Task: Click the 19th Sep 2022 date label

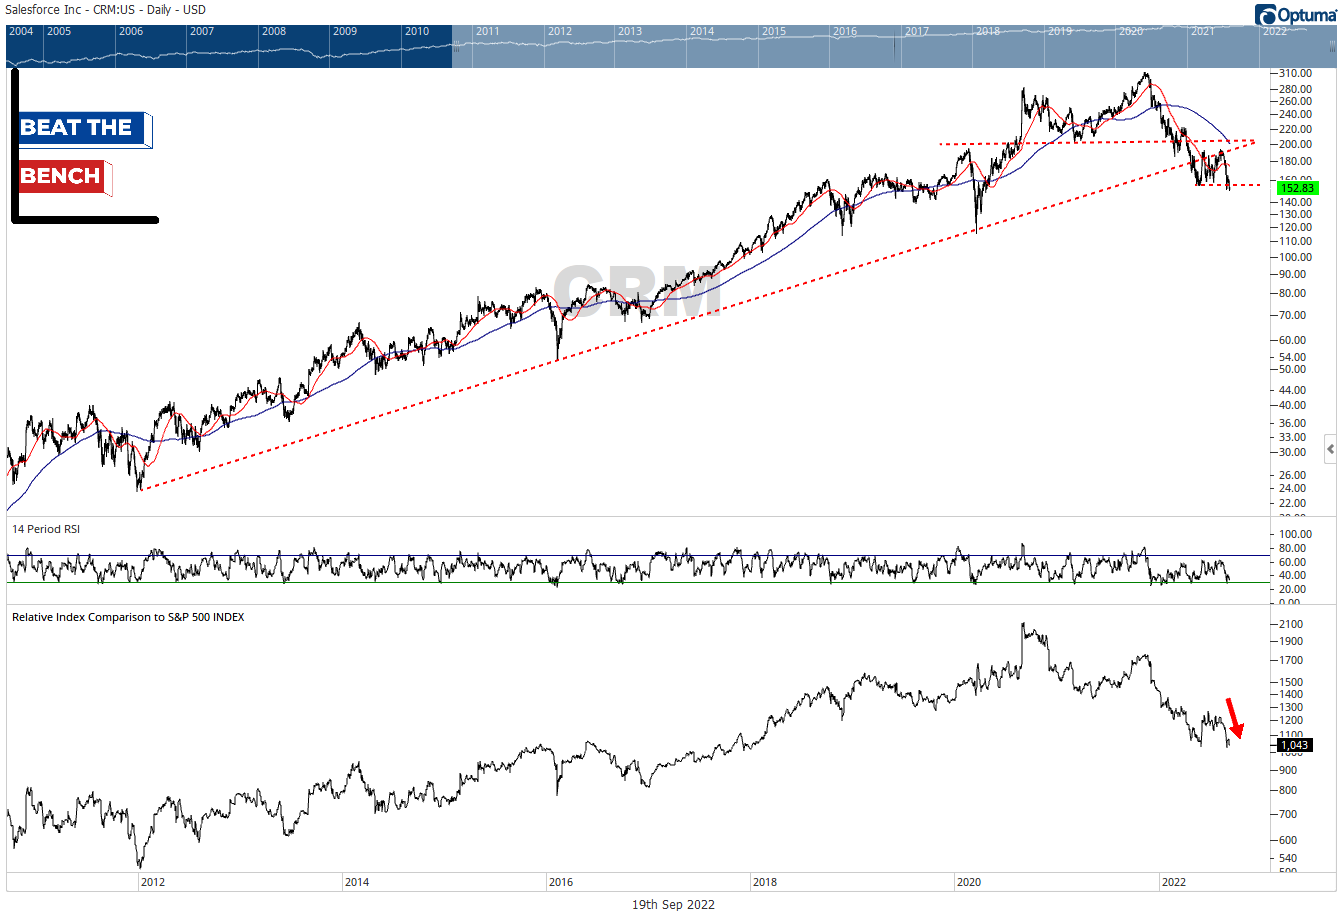Action: [x=673, y=905]
